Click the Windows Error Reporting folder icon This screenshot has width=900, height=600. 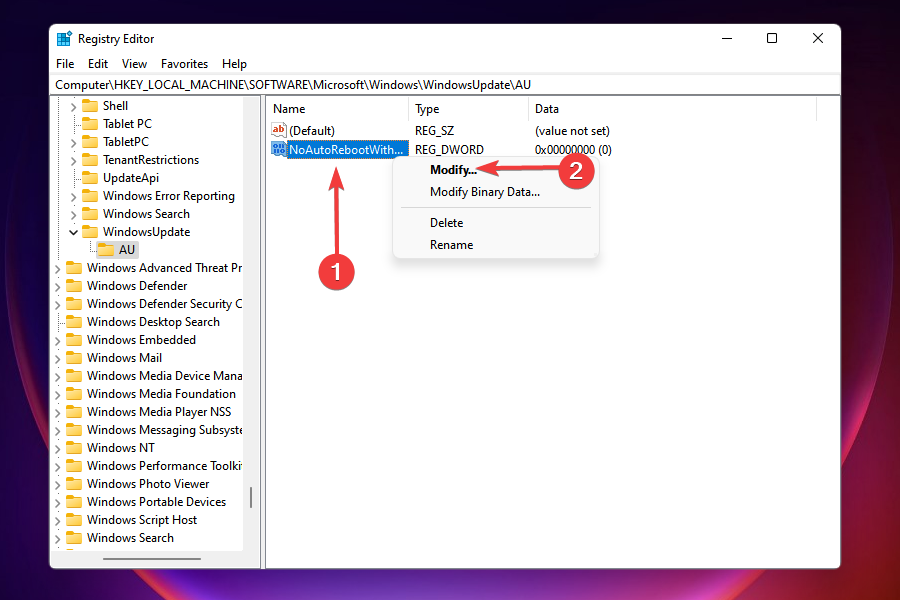tap(90, 196)
